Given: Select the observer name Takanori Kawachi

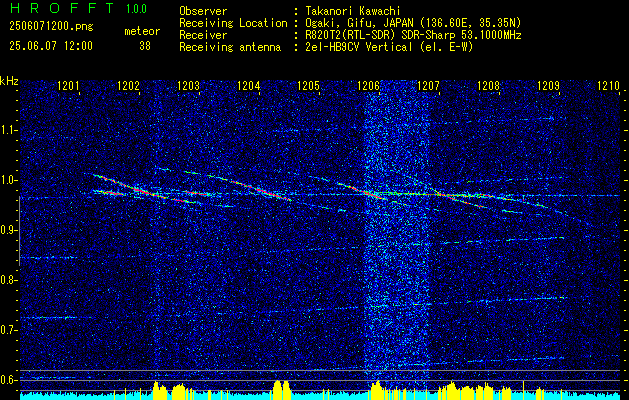Looking at the screenshot, I should pos(352,11).
